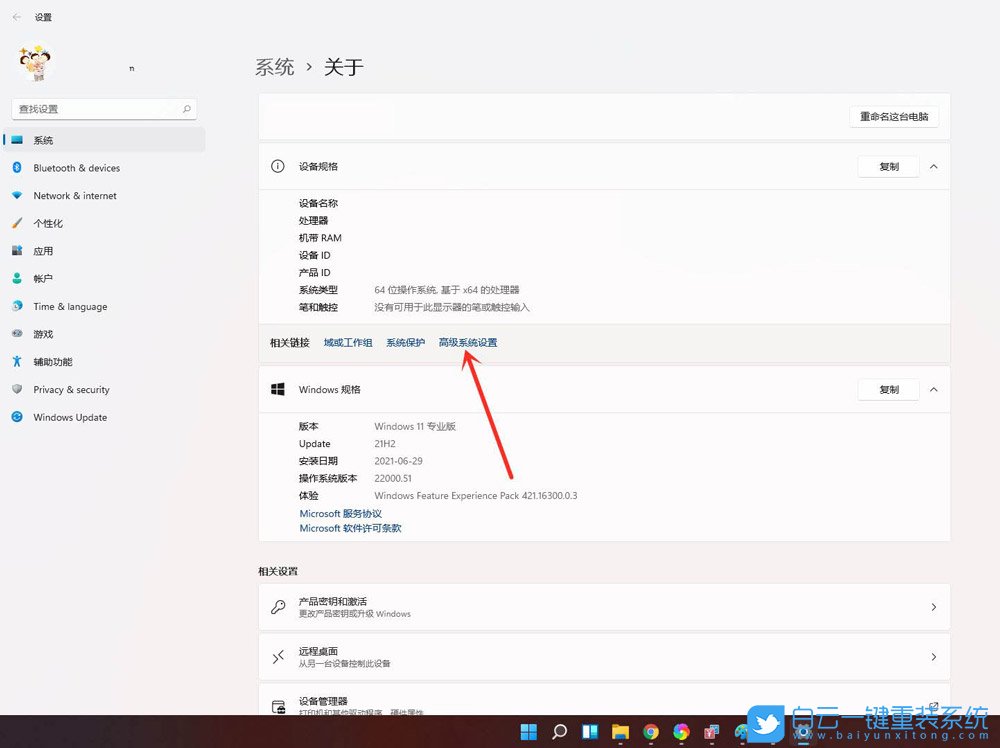Open 高级系统设置 link
The height and width of the screenshot is (748, 1000).
point(468,342)
